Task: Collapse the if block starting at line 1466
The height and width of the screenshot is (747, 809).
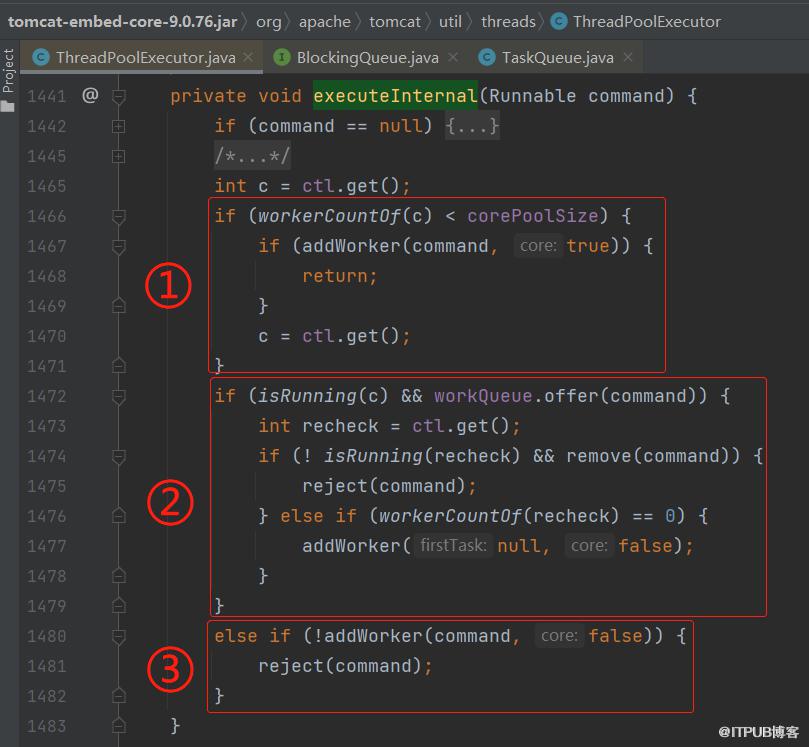Action: [x=119, y=216]
